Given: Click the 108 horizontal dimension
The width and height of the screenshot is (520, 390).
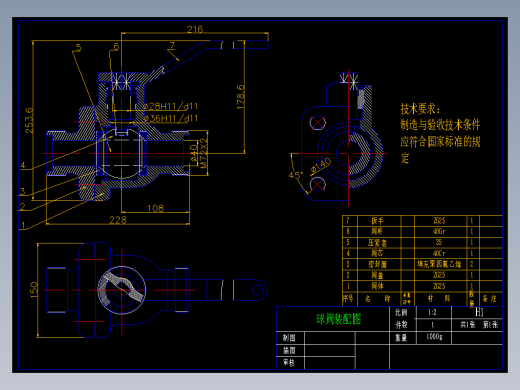Looking at the screenshot, I should [156, 208].
